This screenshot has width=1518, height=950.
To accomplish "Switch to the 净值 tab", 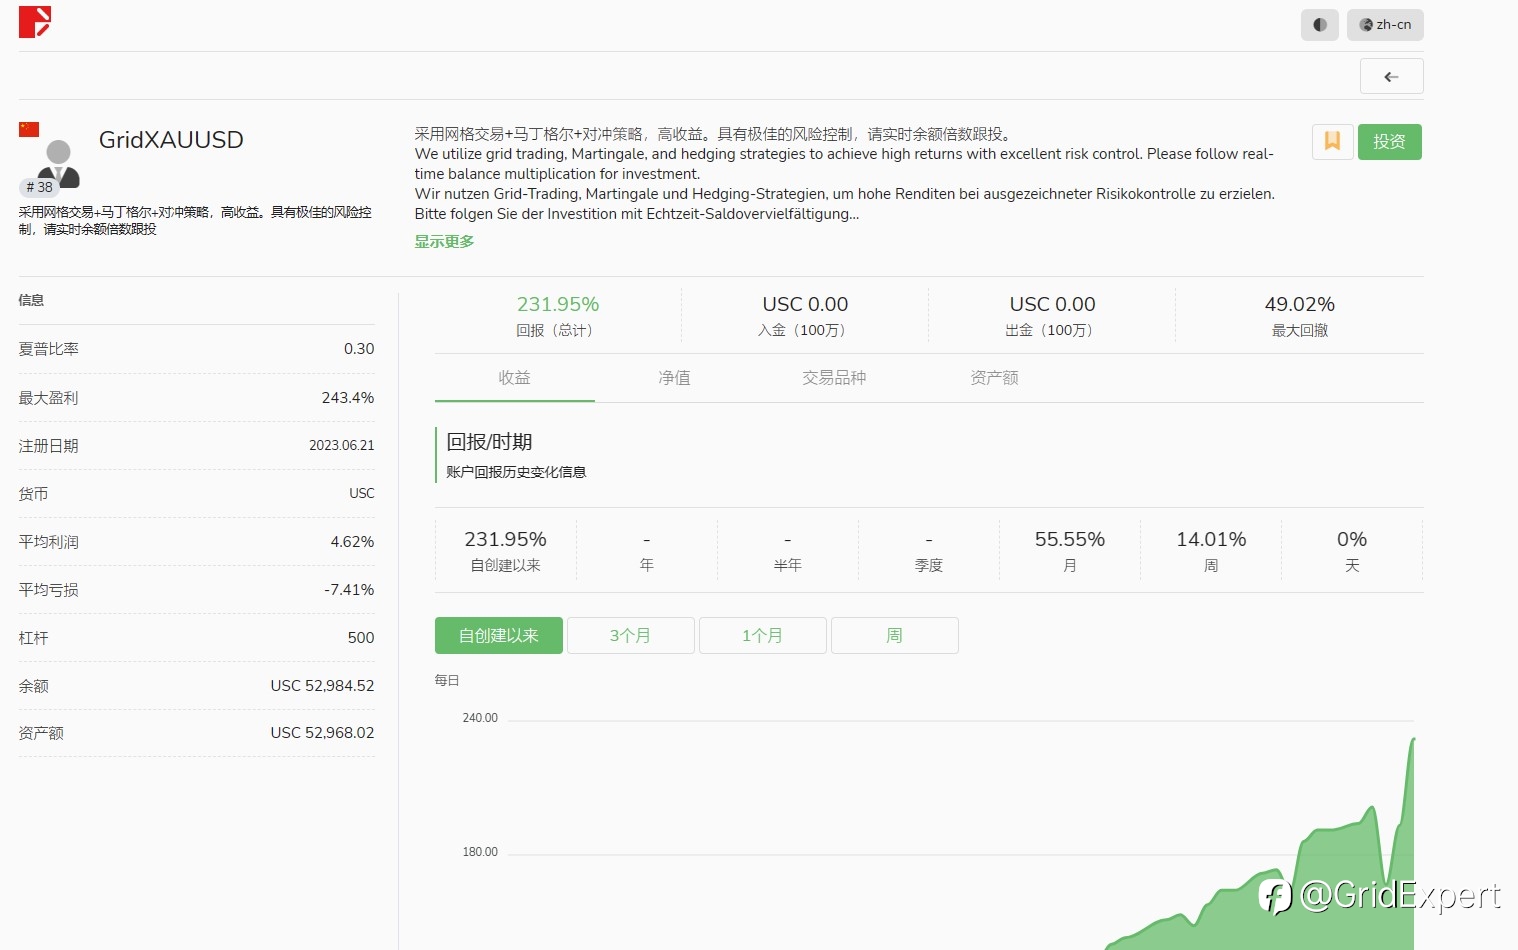I will 674,378.
